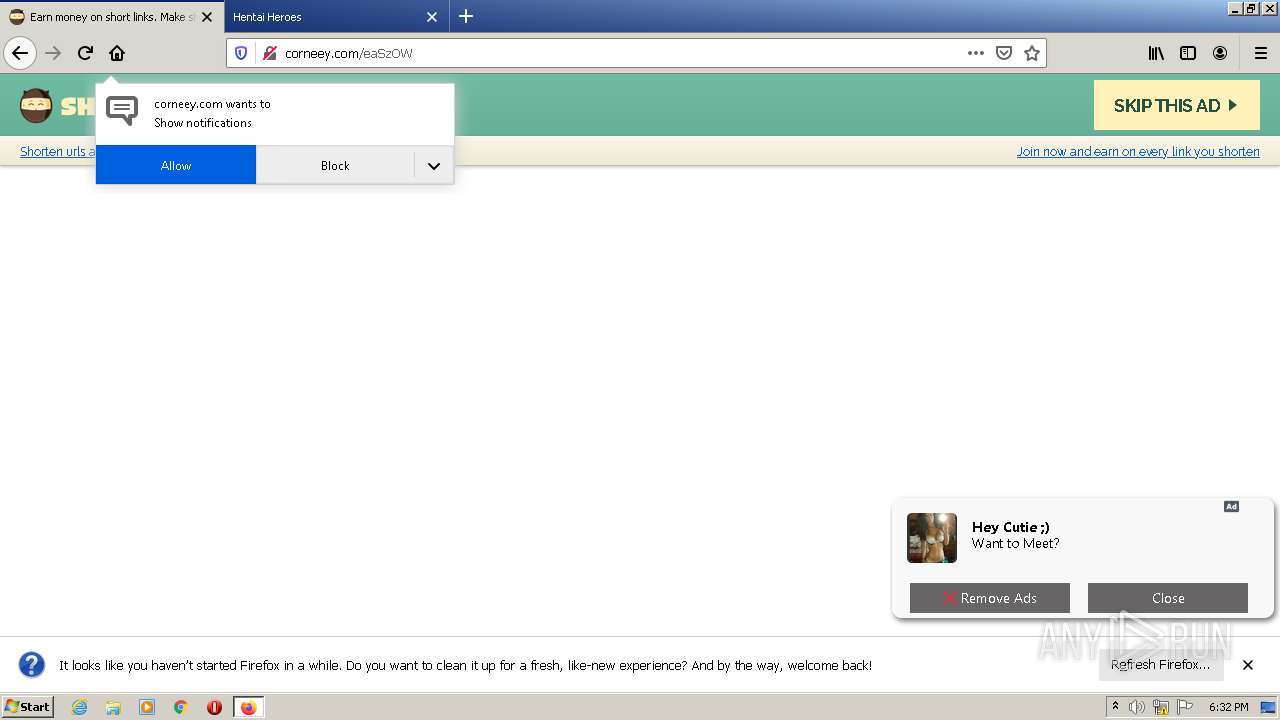This screenshot has width=1280, height=720.
Task: Dismiss the Firefox refresh notification bar
Action: [1248, 664]
